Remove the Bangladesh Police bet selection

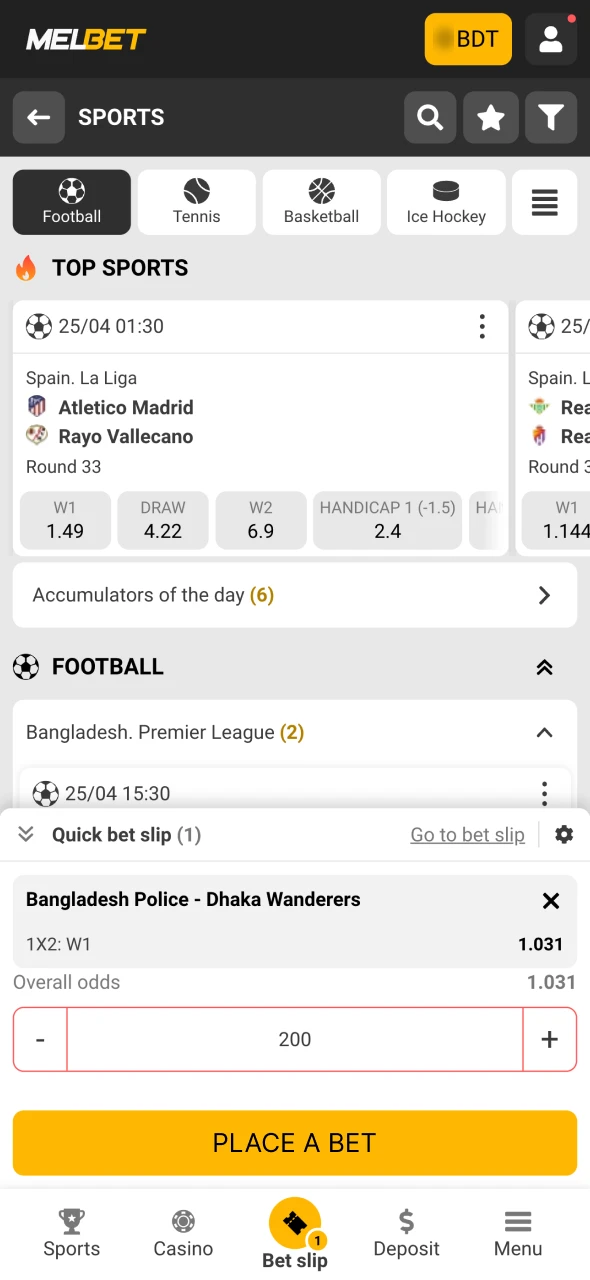[551, 900]
